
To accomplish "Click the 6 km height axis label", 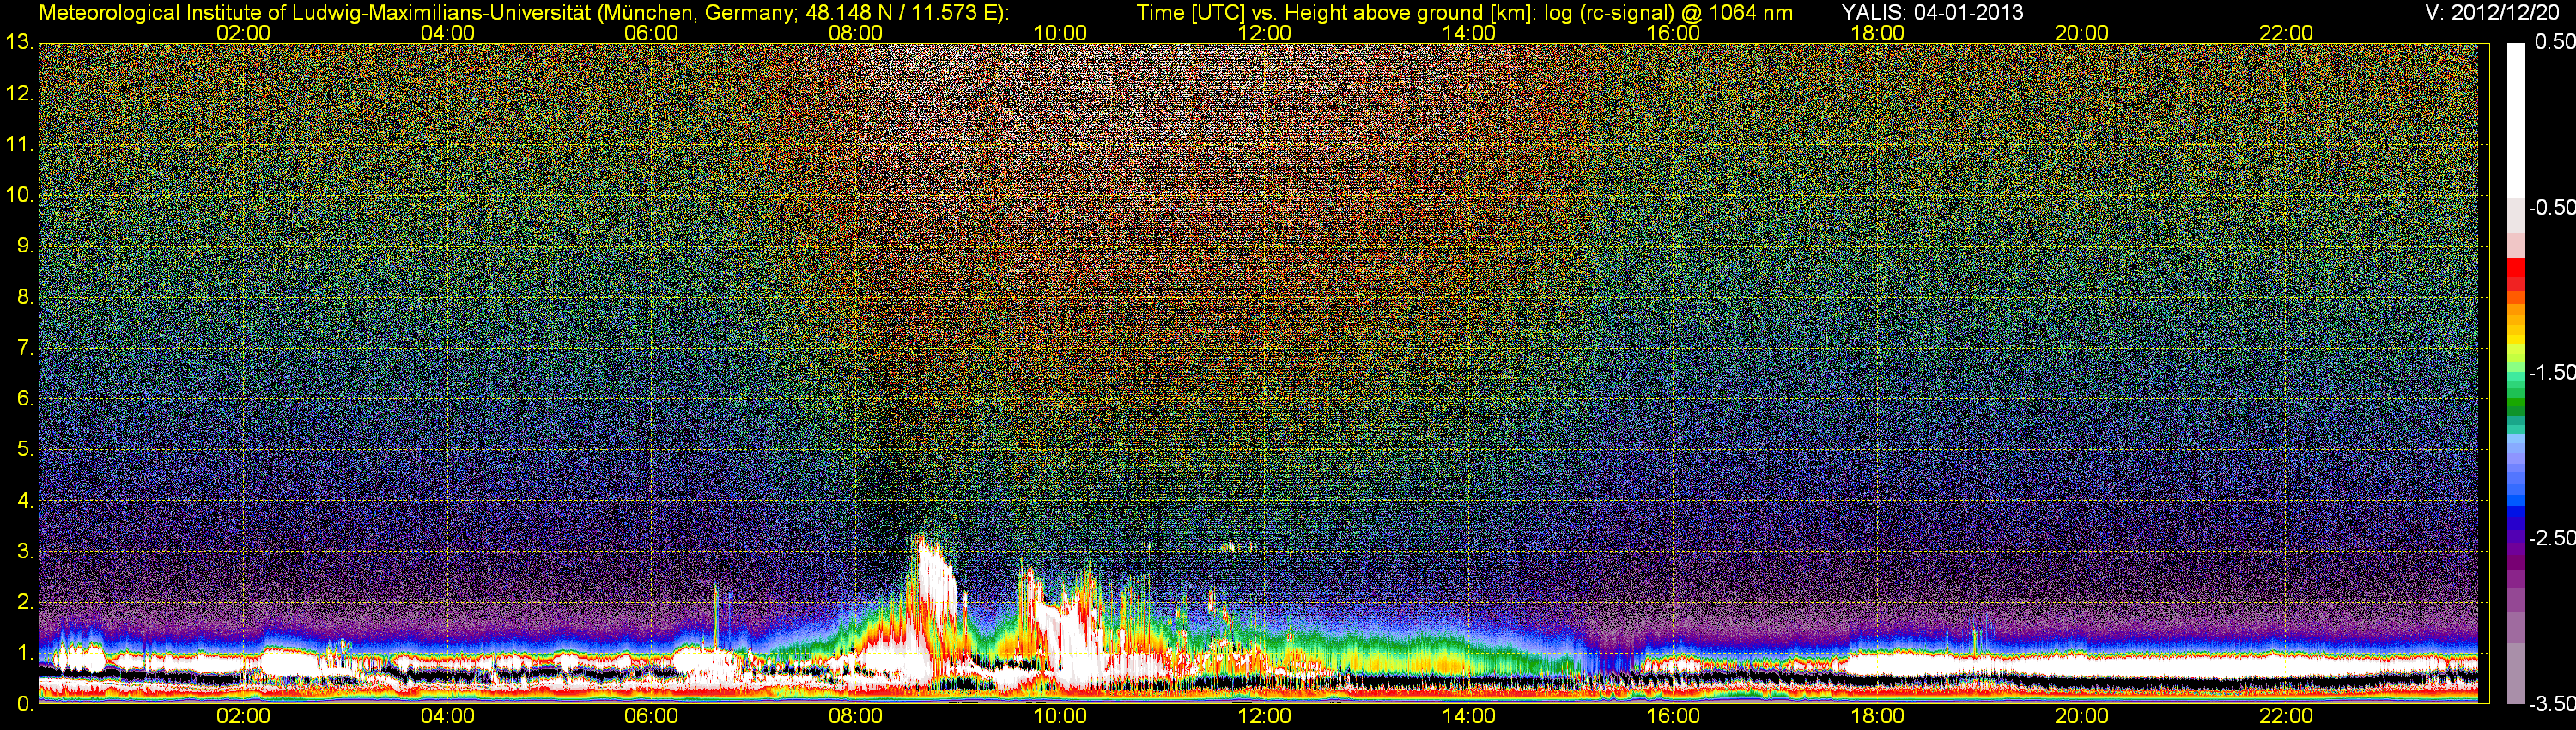I will tap(24, 399).
